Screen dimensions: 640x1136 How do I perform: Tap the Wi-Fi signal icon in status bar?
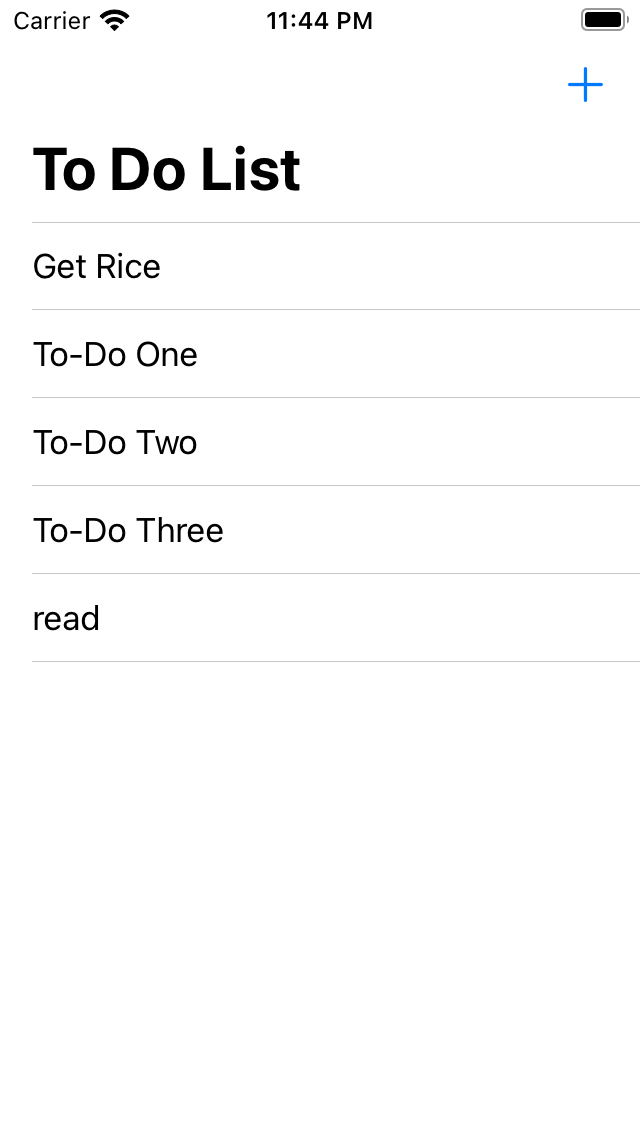pos(115,20)
